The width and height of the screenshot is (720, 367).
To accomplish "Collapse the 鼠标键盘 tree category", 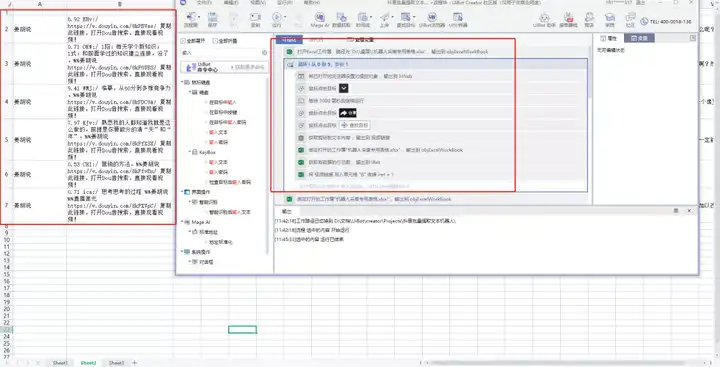I will tap(183, 82).
